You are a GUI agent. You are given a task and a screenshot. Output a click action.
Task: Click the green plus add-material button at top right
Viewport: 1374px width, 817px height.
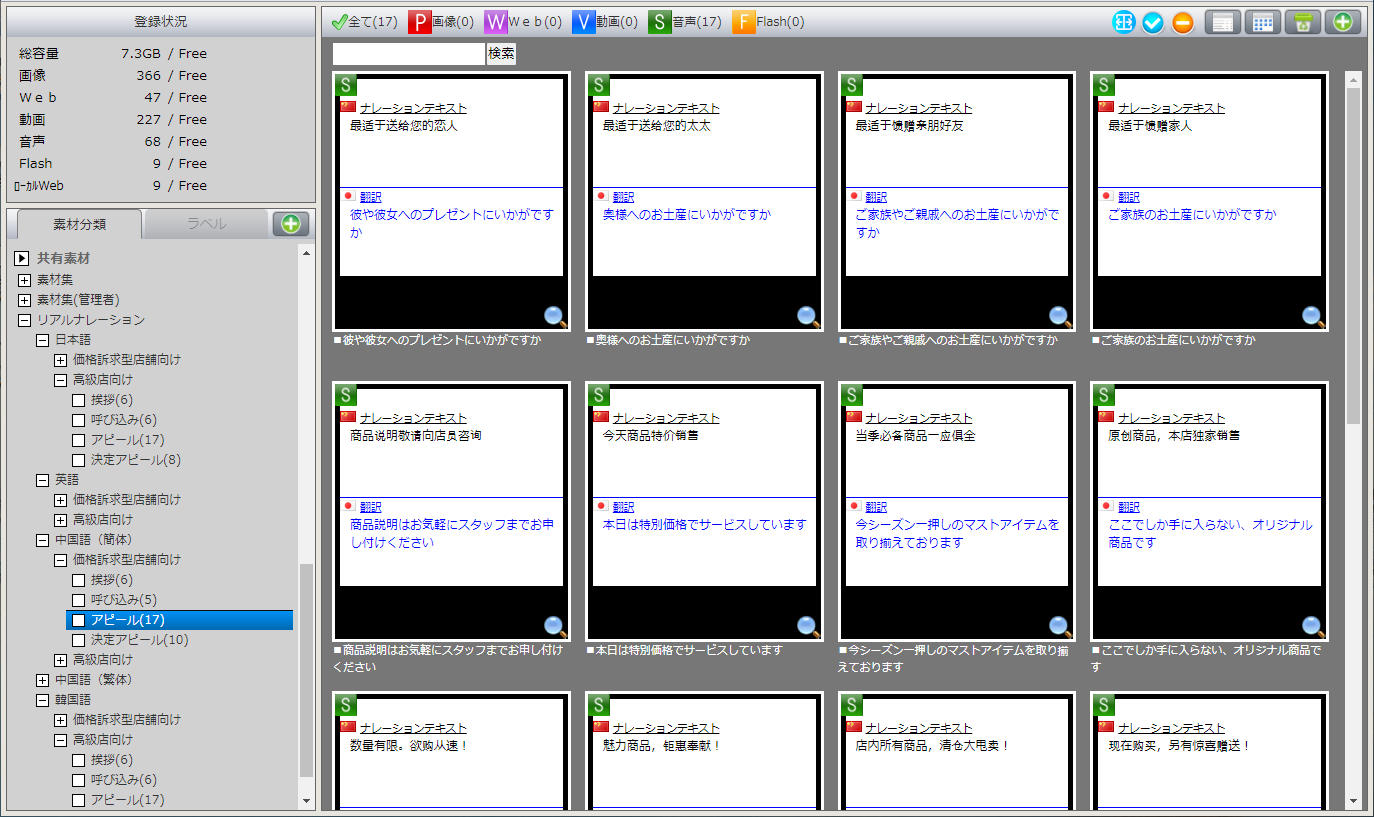point(1343,22)
